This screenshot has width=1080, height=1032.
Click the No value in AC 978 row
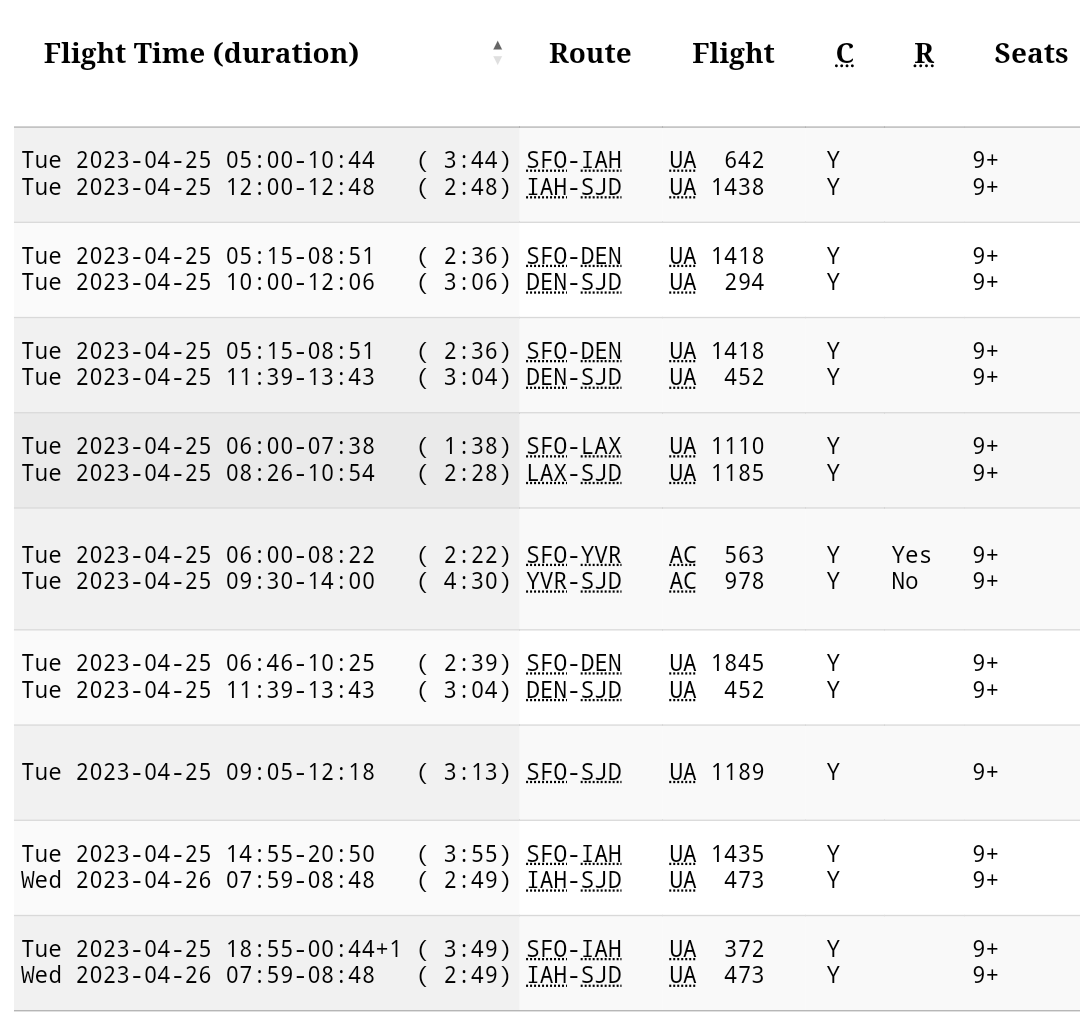pos(905,581)
